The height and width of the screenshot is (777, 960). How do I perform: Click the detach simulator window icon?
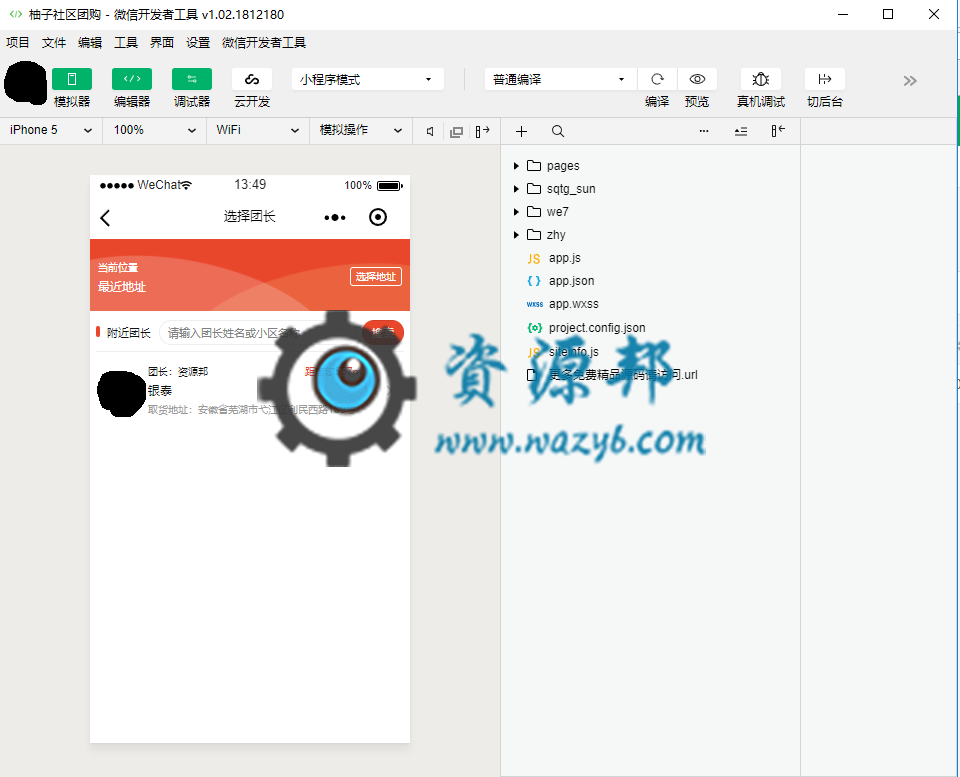456,132
